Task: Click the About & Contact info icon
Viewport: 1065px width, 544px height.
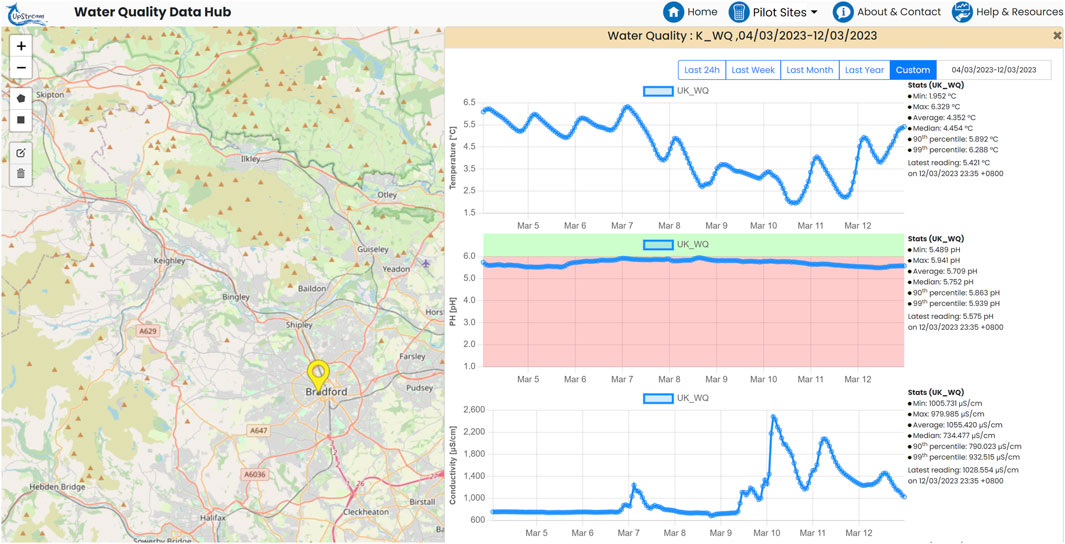Action: click(x=843, y=12)
